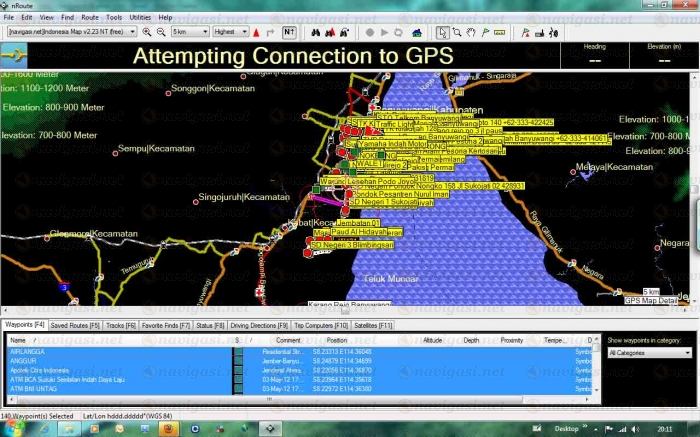Image resolution: width=700 pixels, height=437 pixels.
Task: Switch to the Tracks [F6] tab
Action: [121, 325]
